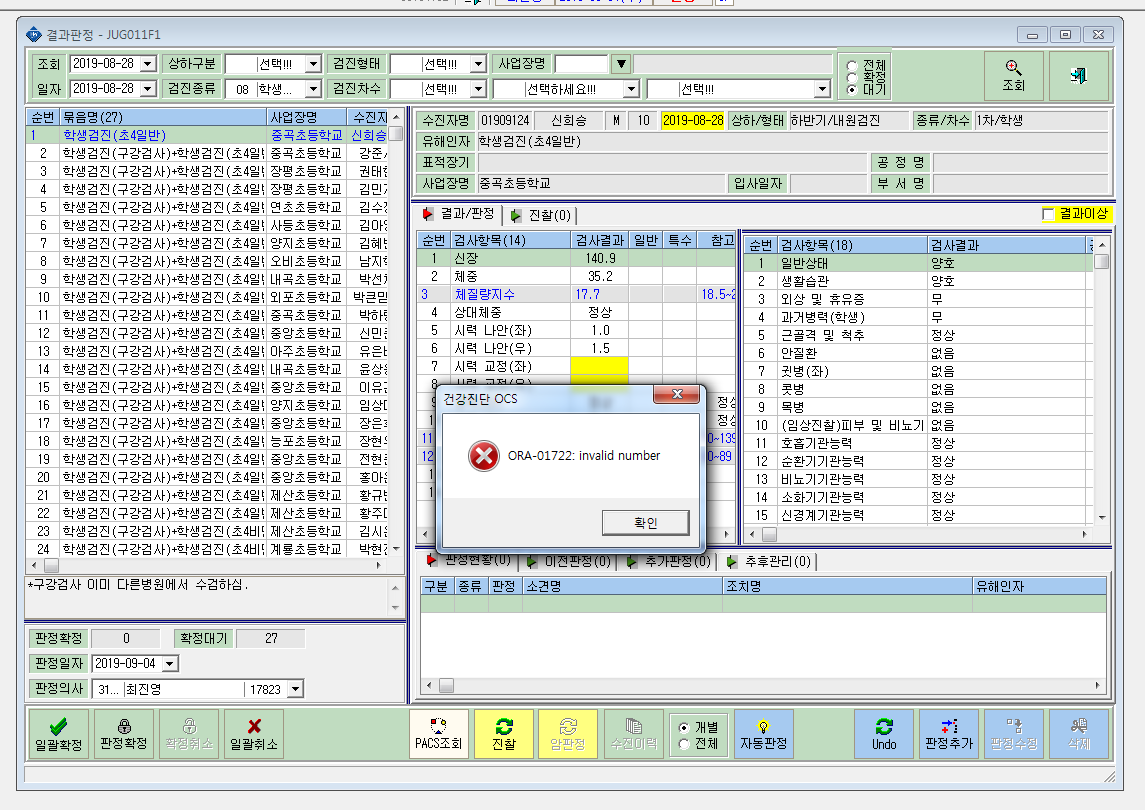
Task: Click the 자동판정 lightbulb icon
Action: (x=763, y=726)
